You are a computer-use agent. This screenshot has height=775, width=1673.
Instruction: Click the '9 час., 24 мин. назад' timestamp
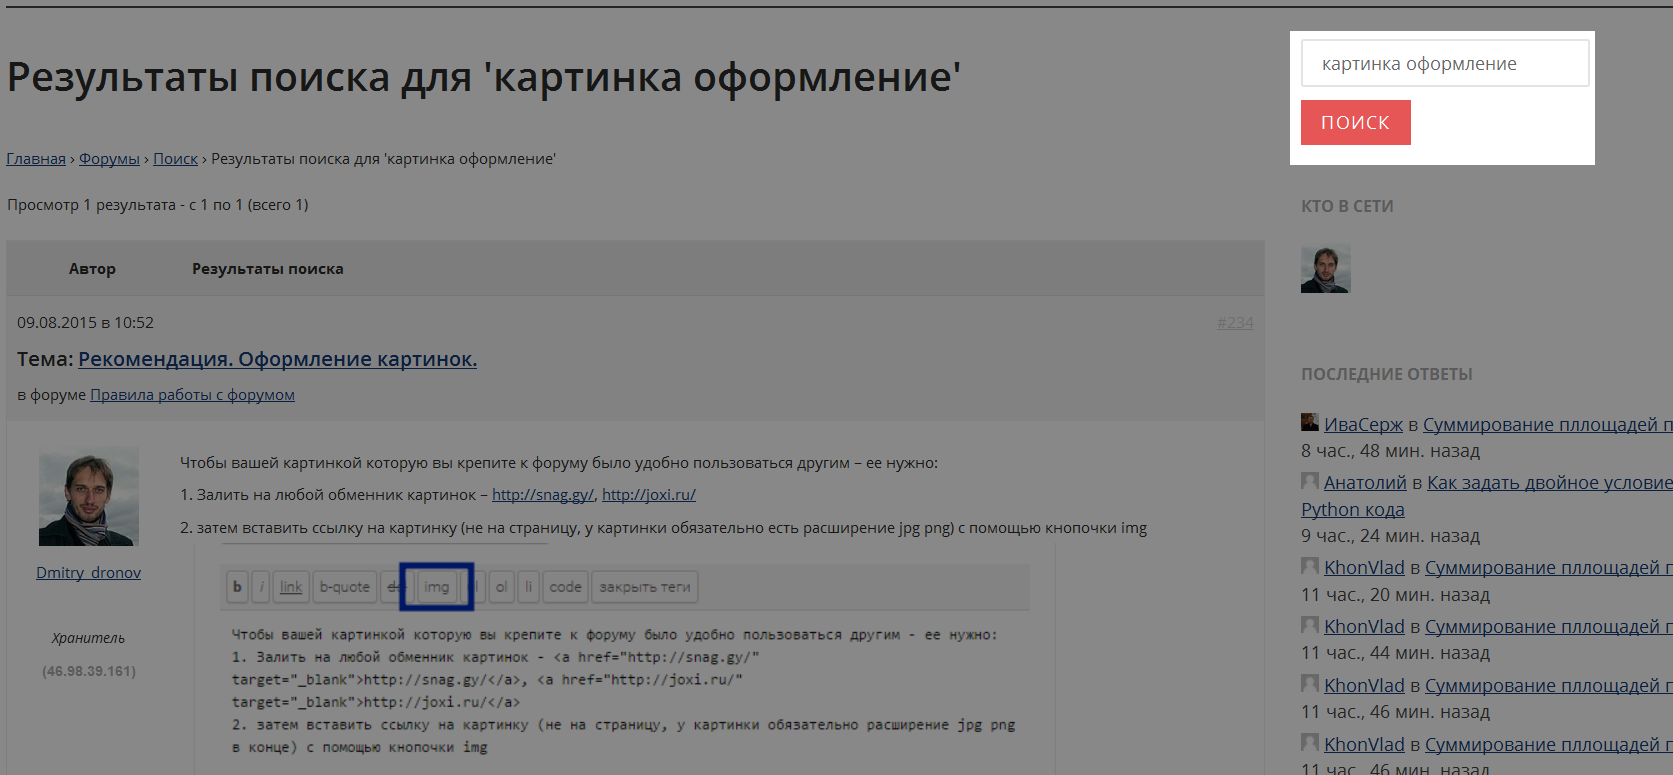(x=1390, y=536)
